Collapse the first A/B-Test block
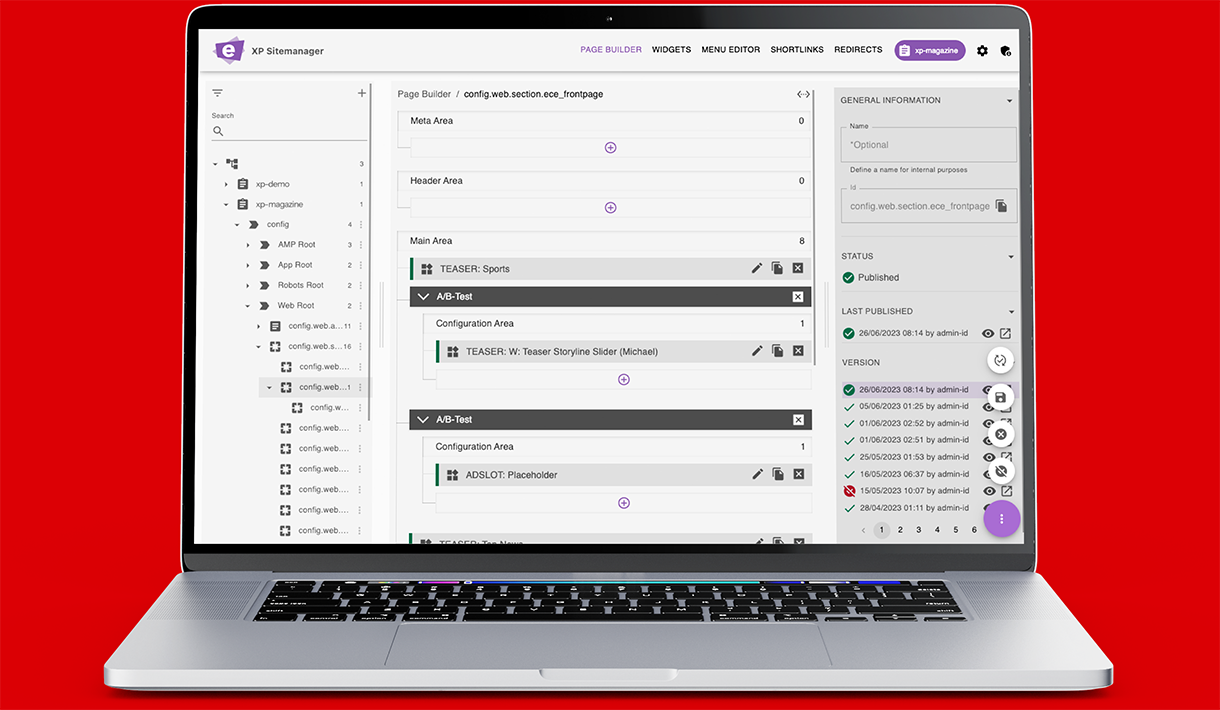1220x710 pixels. (x=423, y=297)
